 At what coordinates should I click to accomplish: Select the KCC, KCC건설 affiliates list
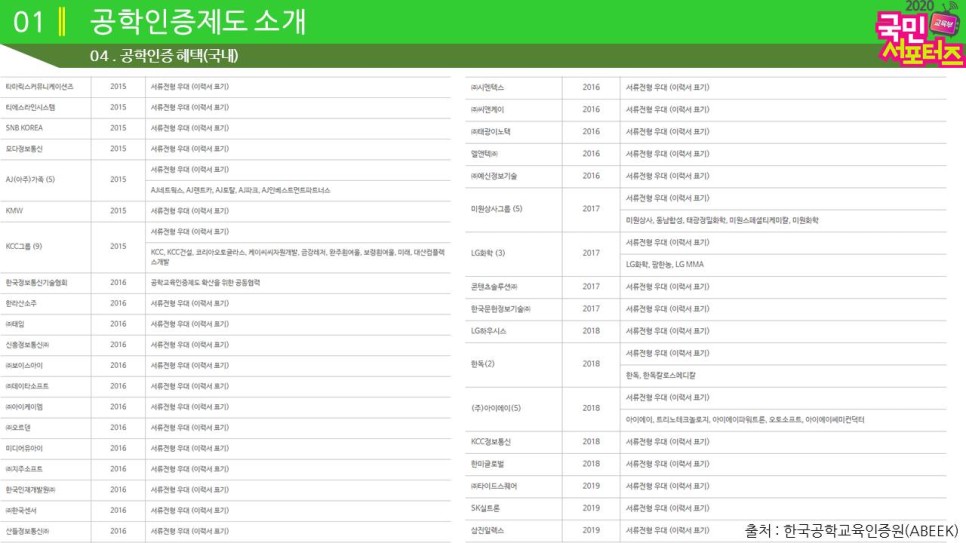[x=298, y=256]
